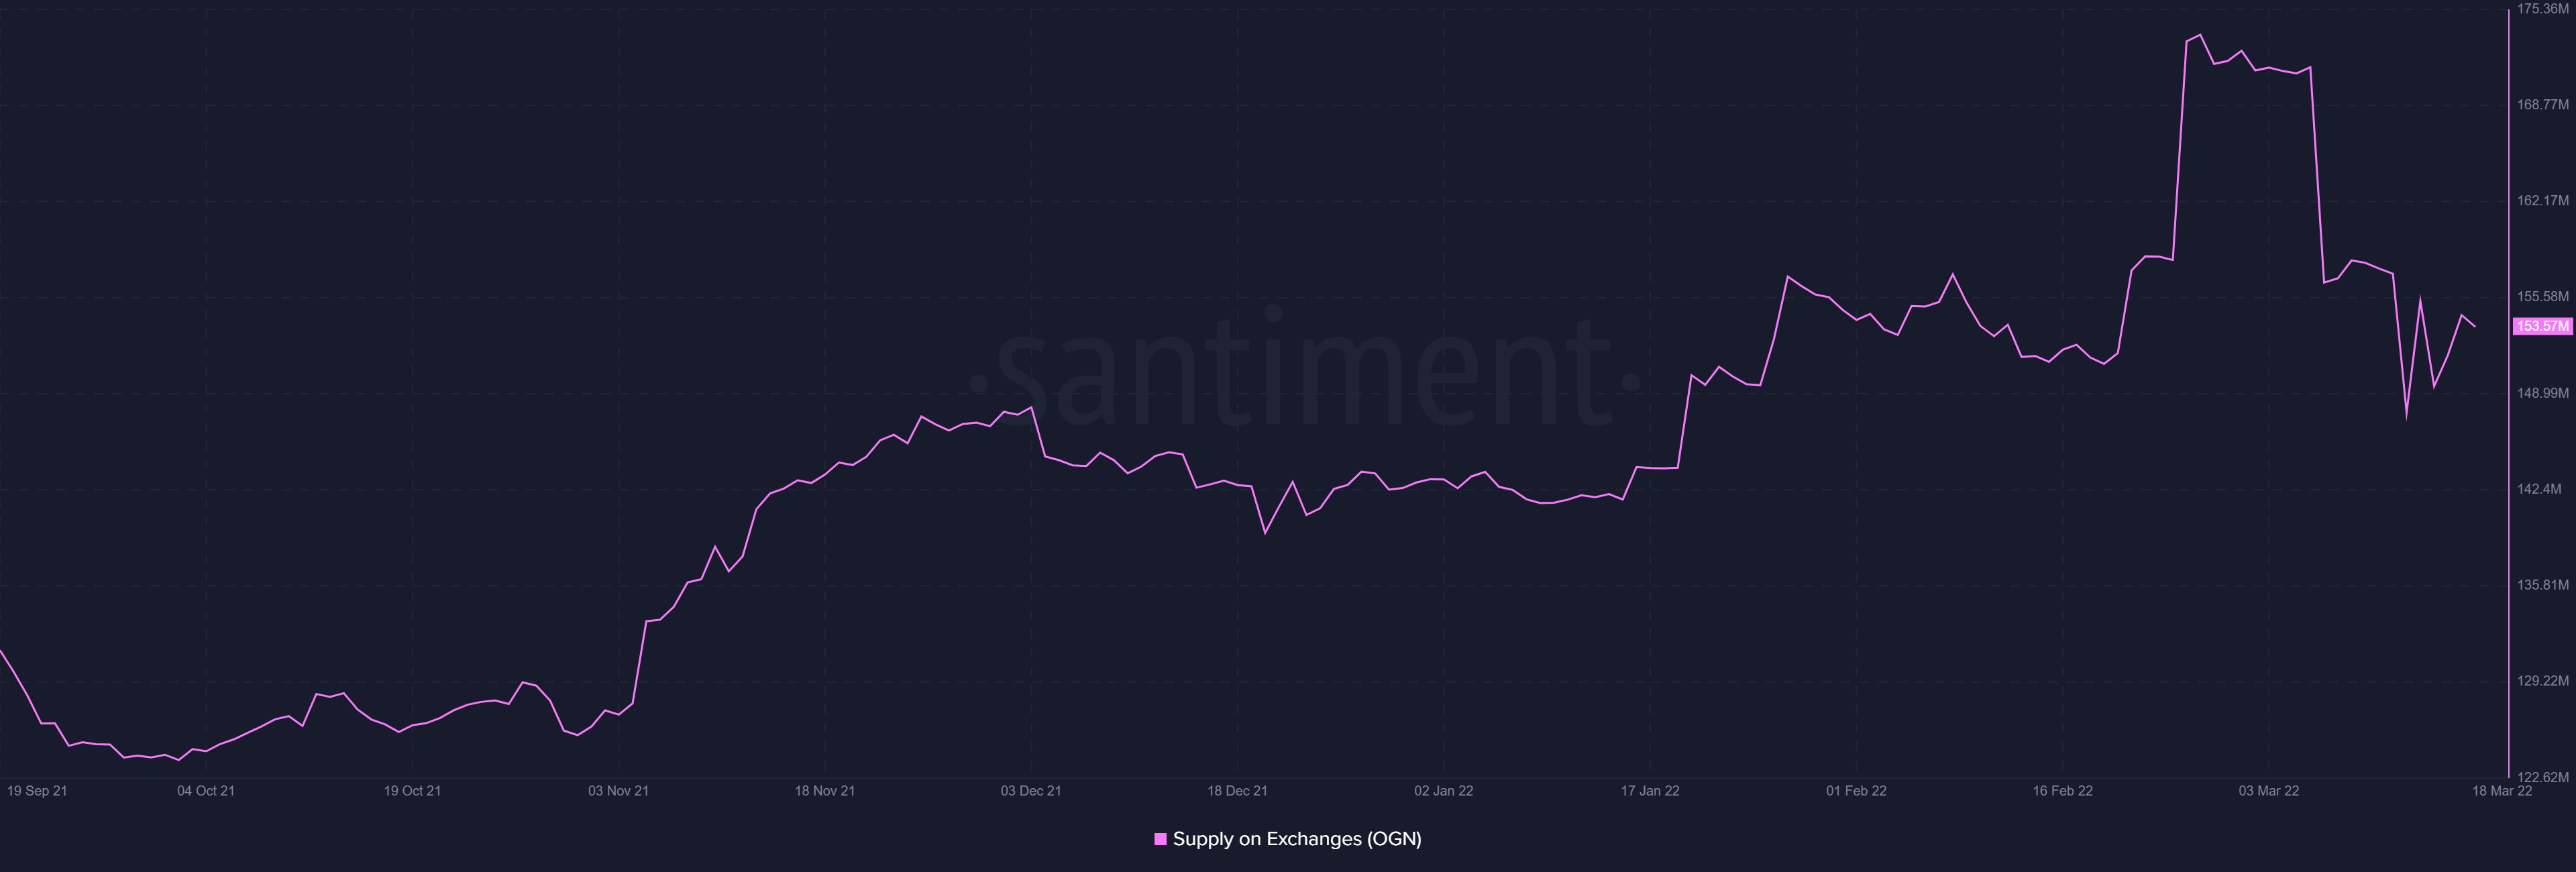Click the 175.36M top axis value

pyautogui.click(x=2542, y=9)
